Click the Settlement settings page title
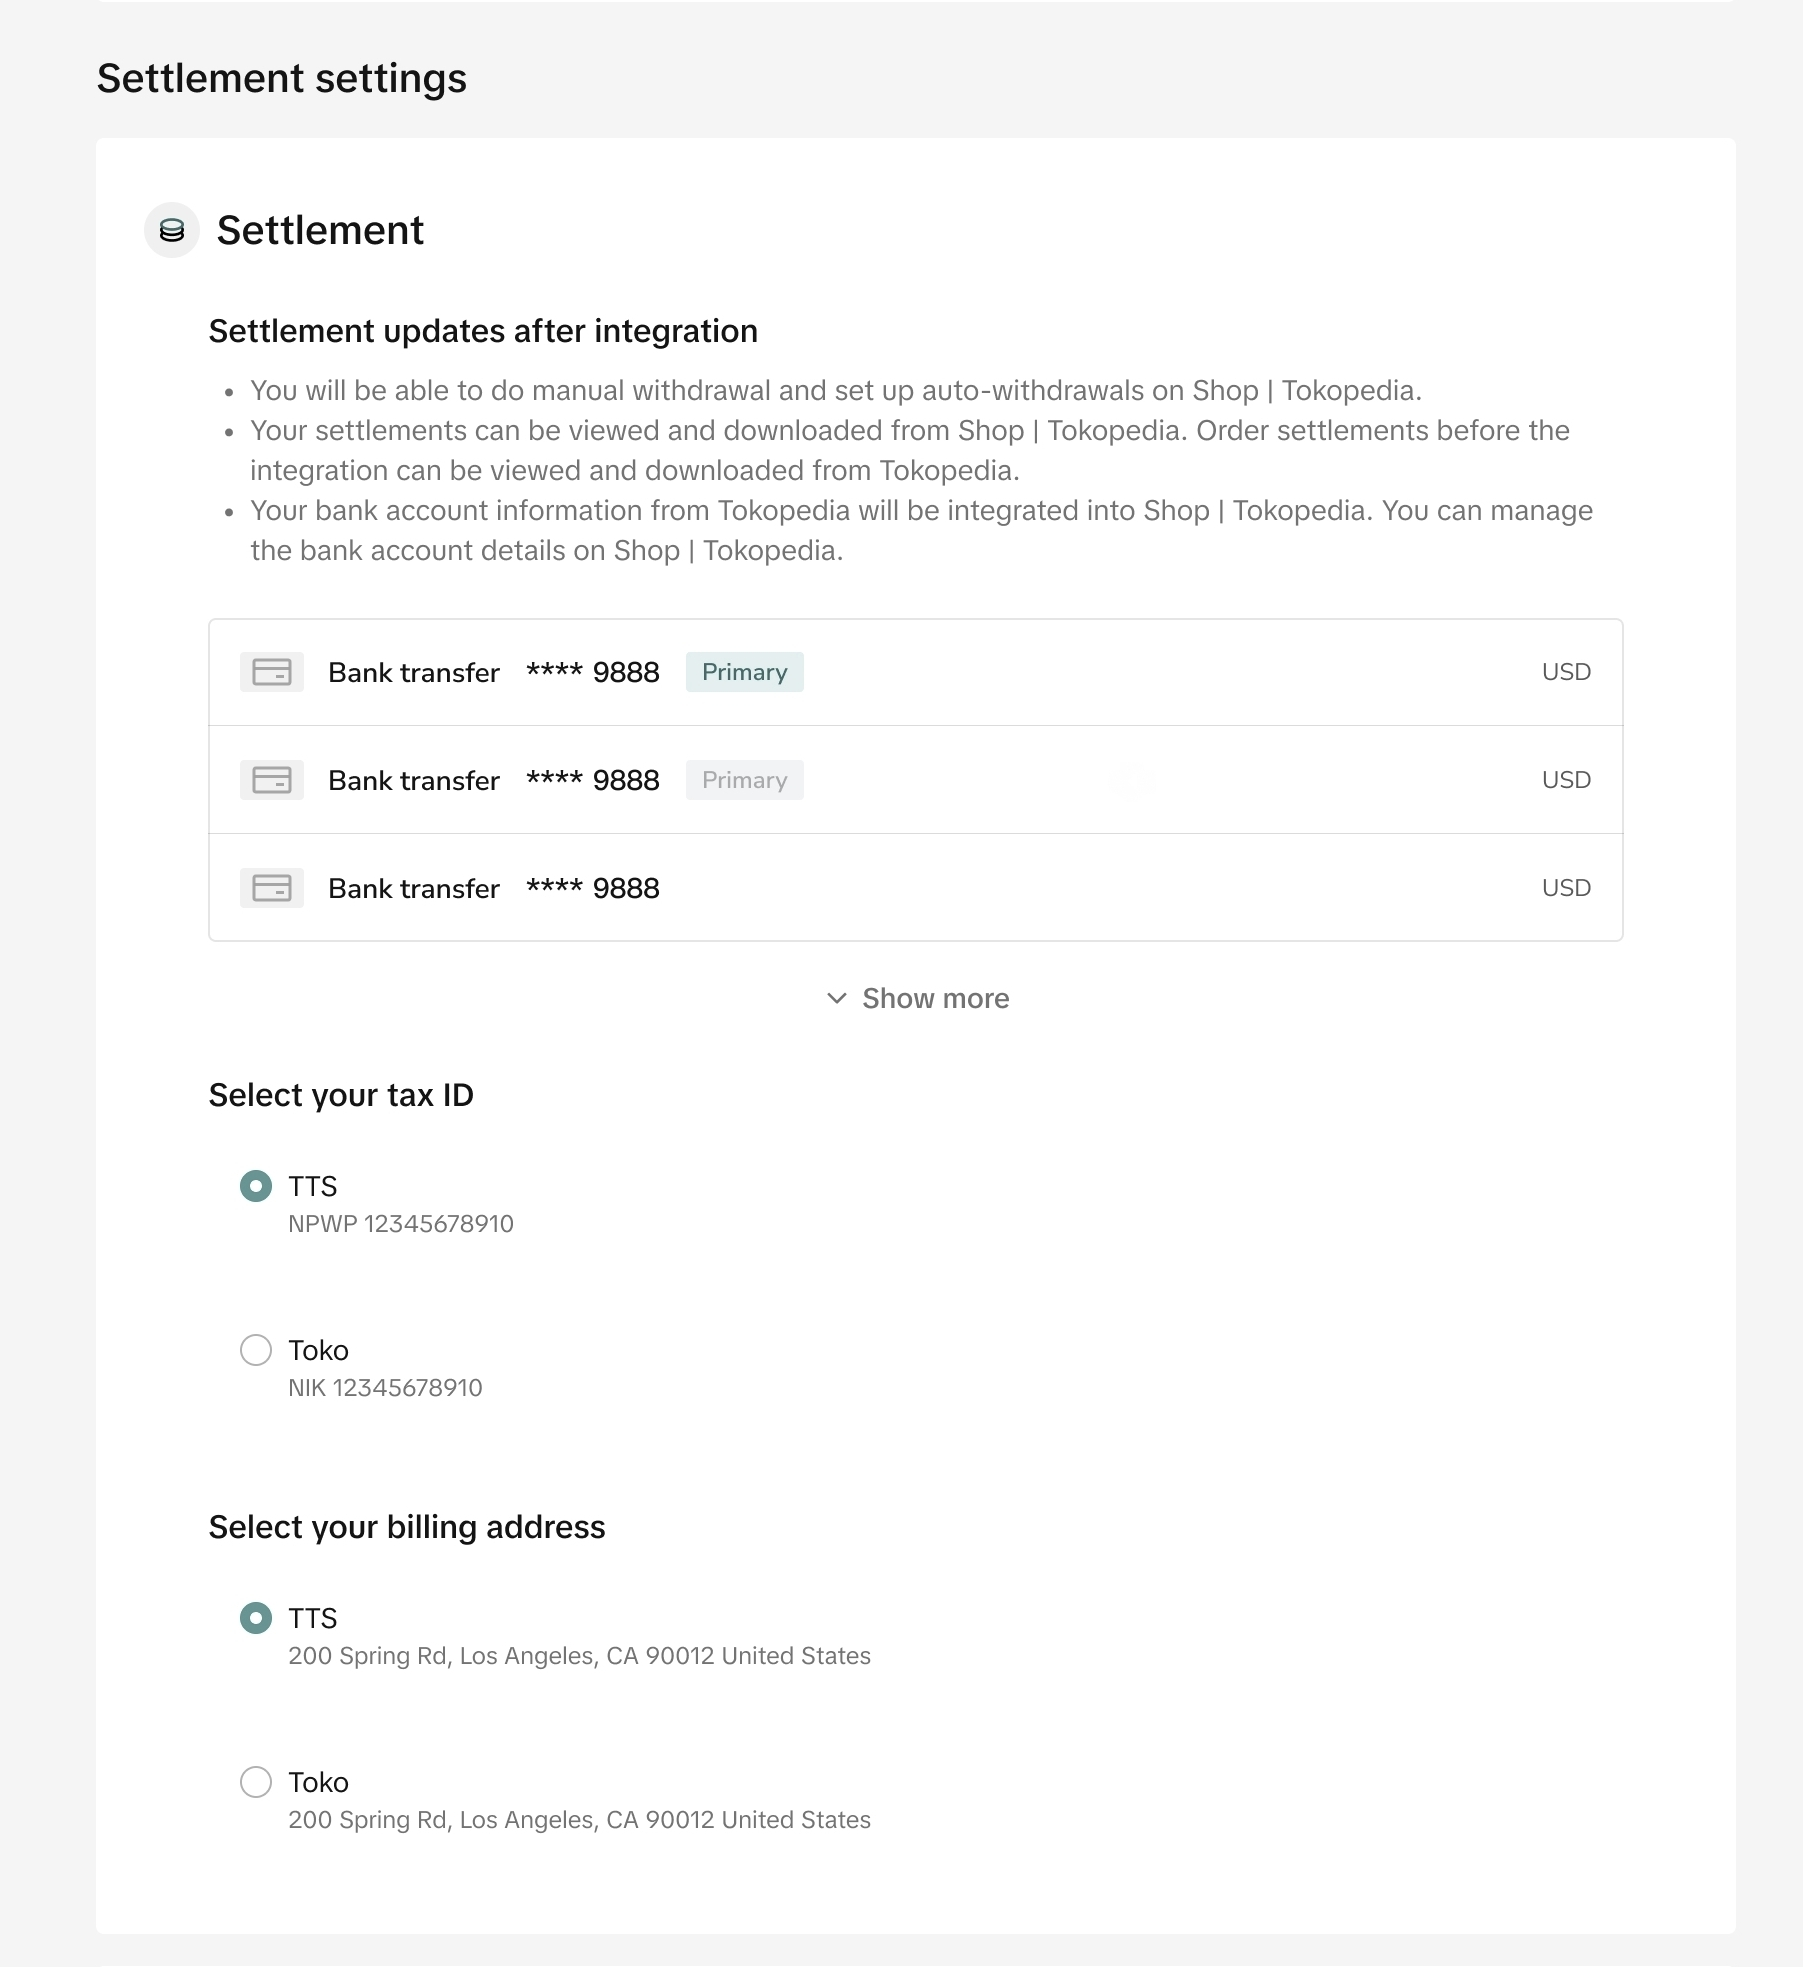The image size is (1803, 1967). [x=281, y=78]
